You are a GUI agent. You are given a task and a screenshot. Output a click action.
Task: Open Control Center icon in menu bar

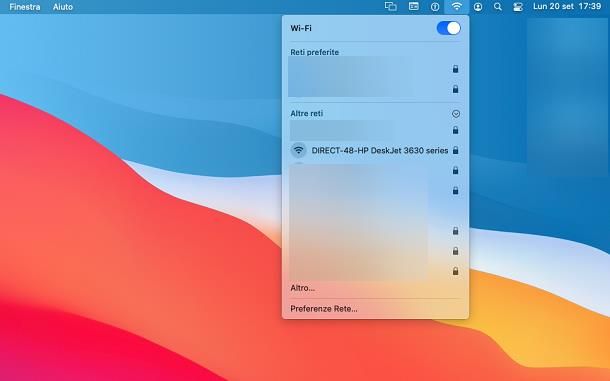click(x=518, y=7)
